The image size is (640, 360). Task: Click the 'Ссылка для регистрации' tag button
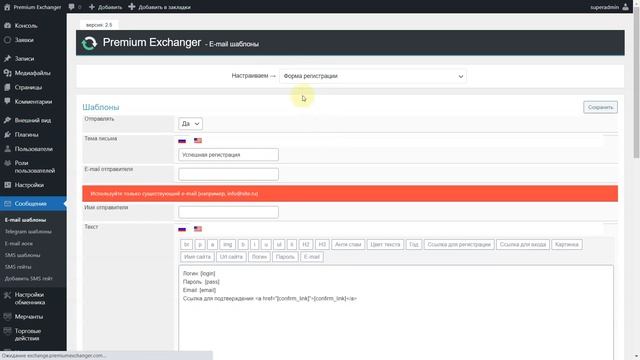(459, 244)
